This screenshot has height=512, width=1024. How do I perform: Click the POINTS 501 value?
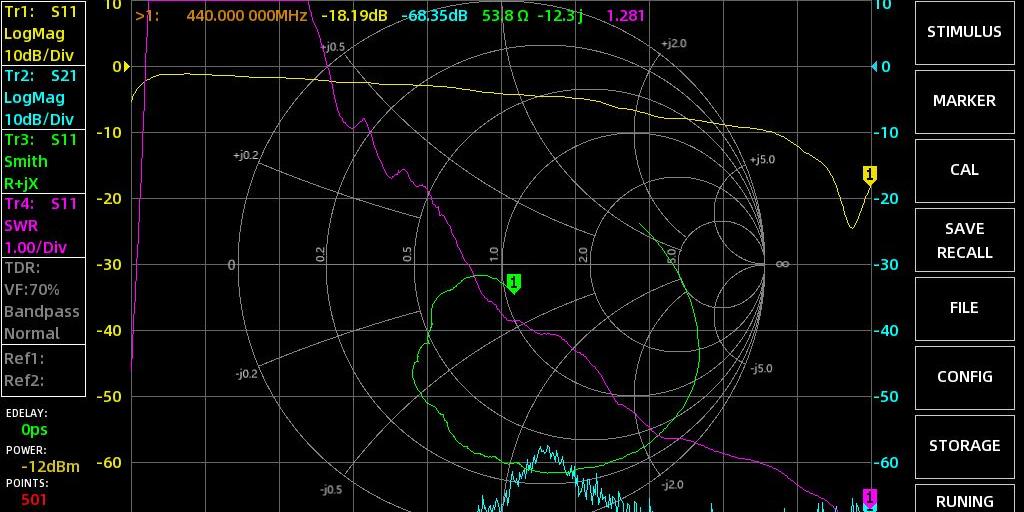[33, 500]
